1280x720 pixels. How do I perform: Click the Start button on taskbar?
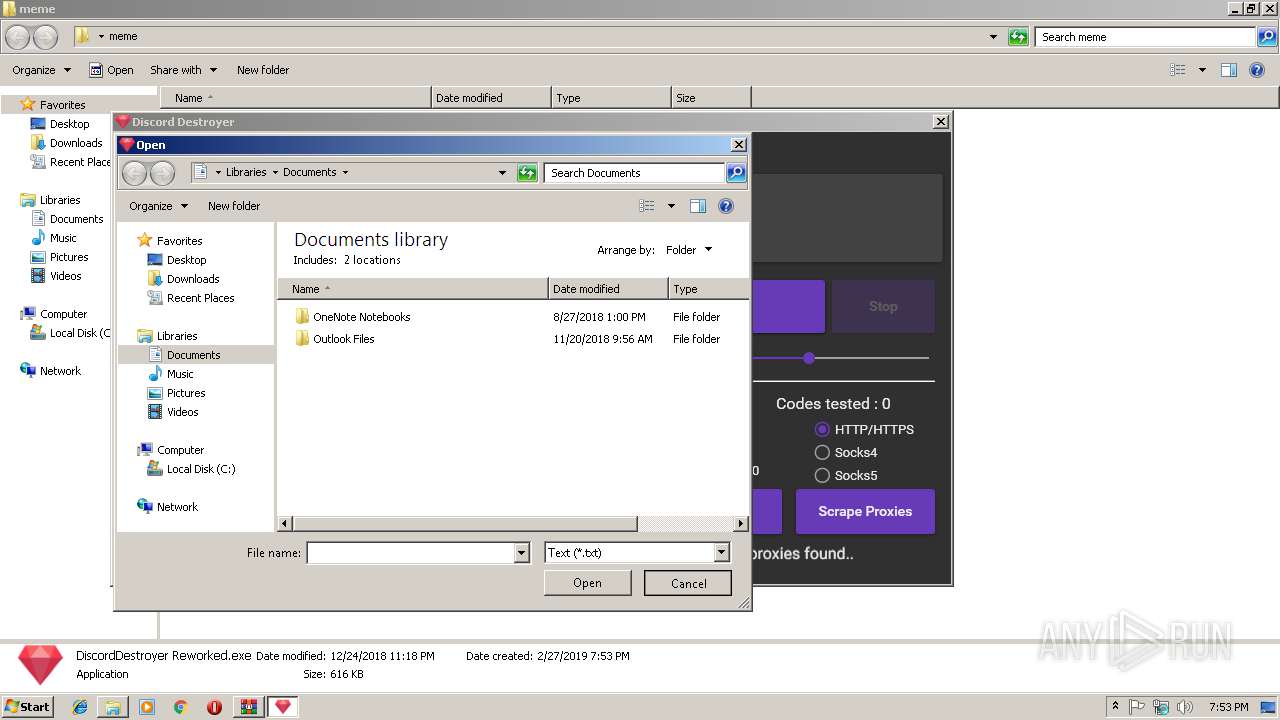point(28,707)
